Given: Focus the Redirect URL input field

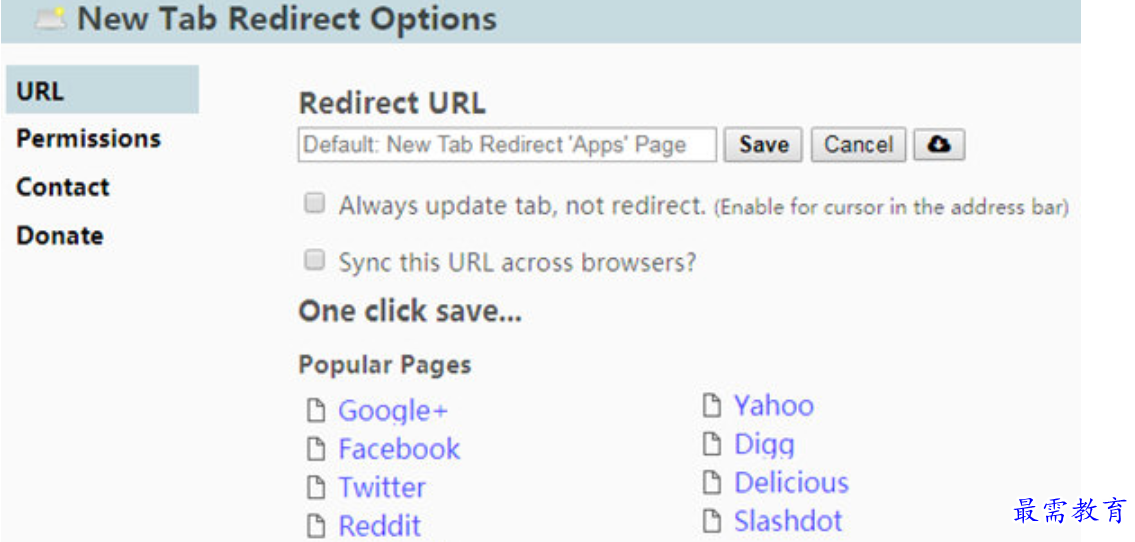Looking at the screenshot, I should point(507,145).
